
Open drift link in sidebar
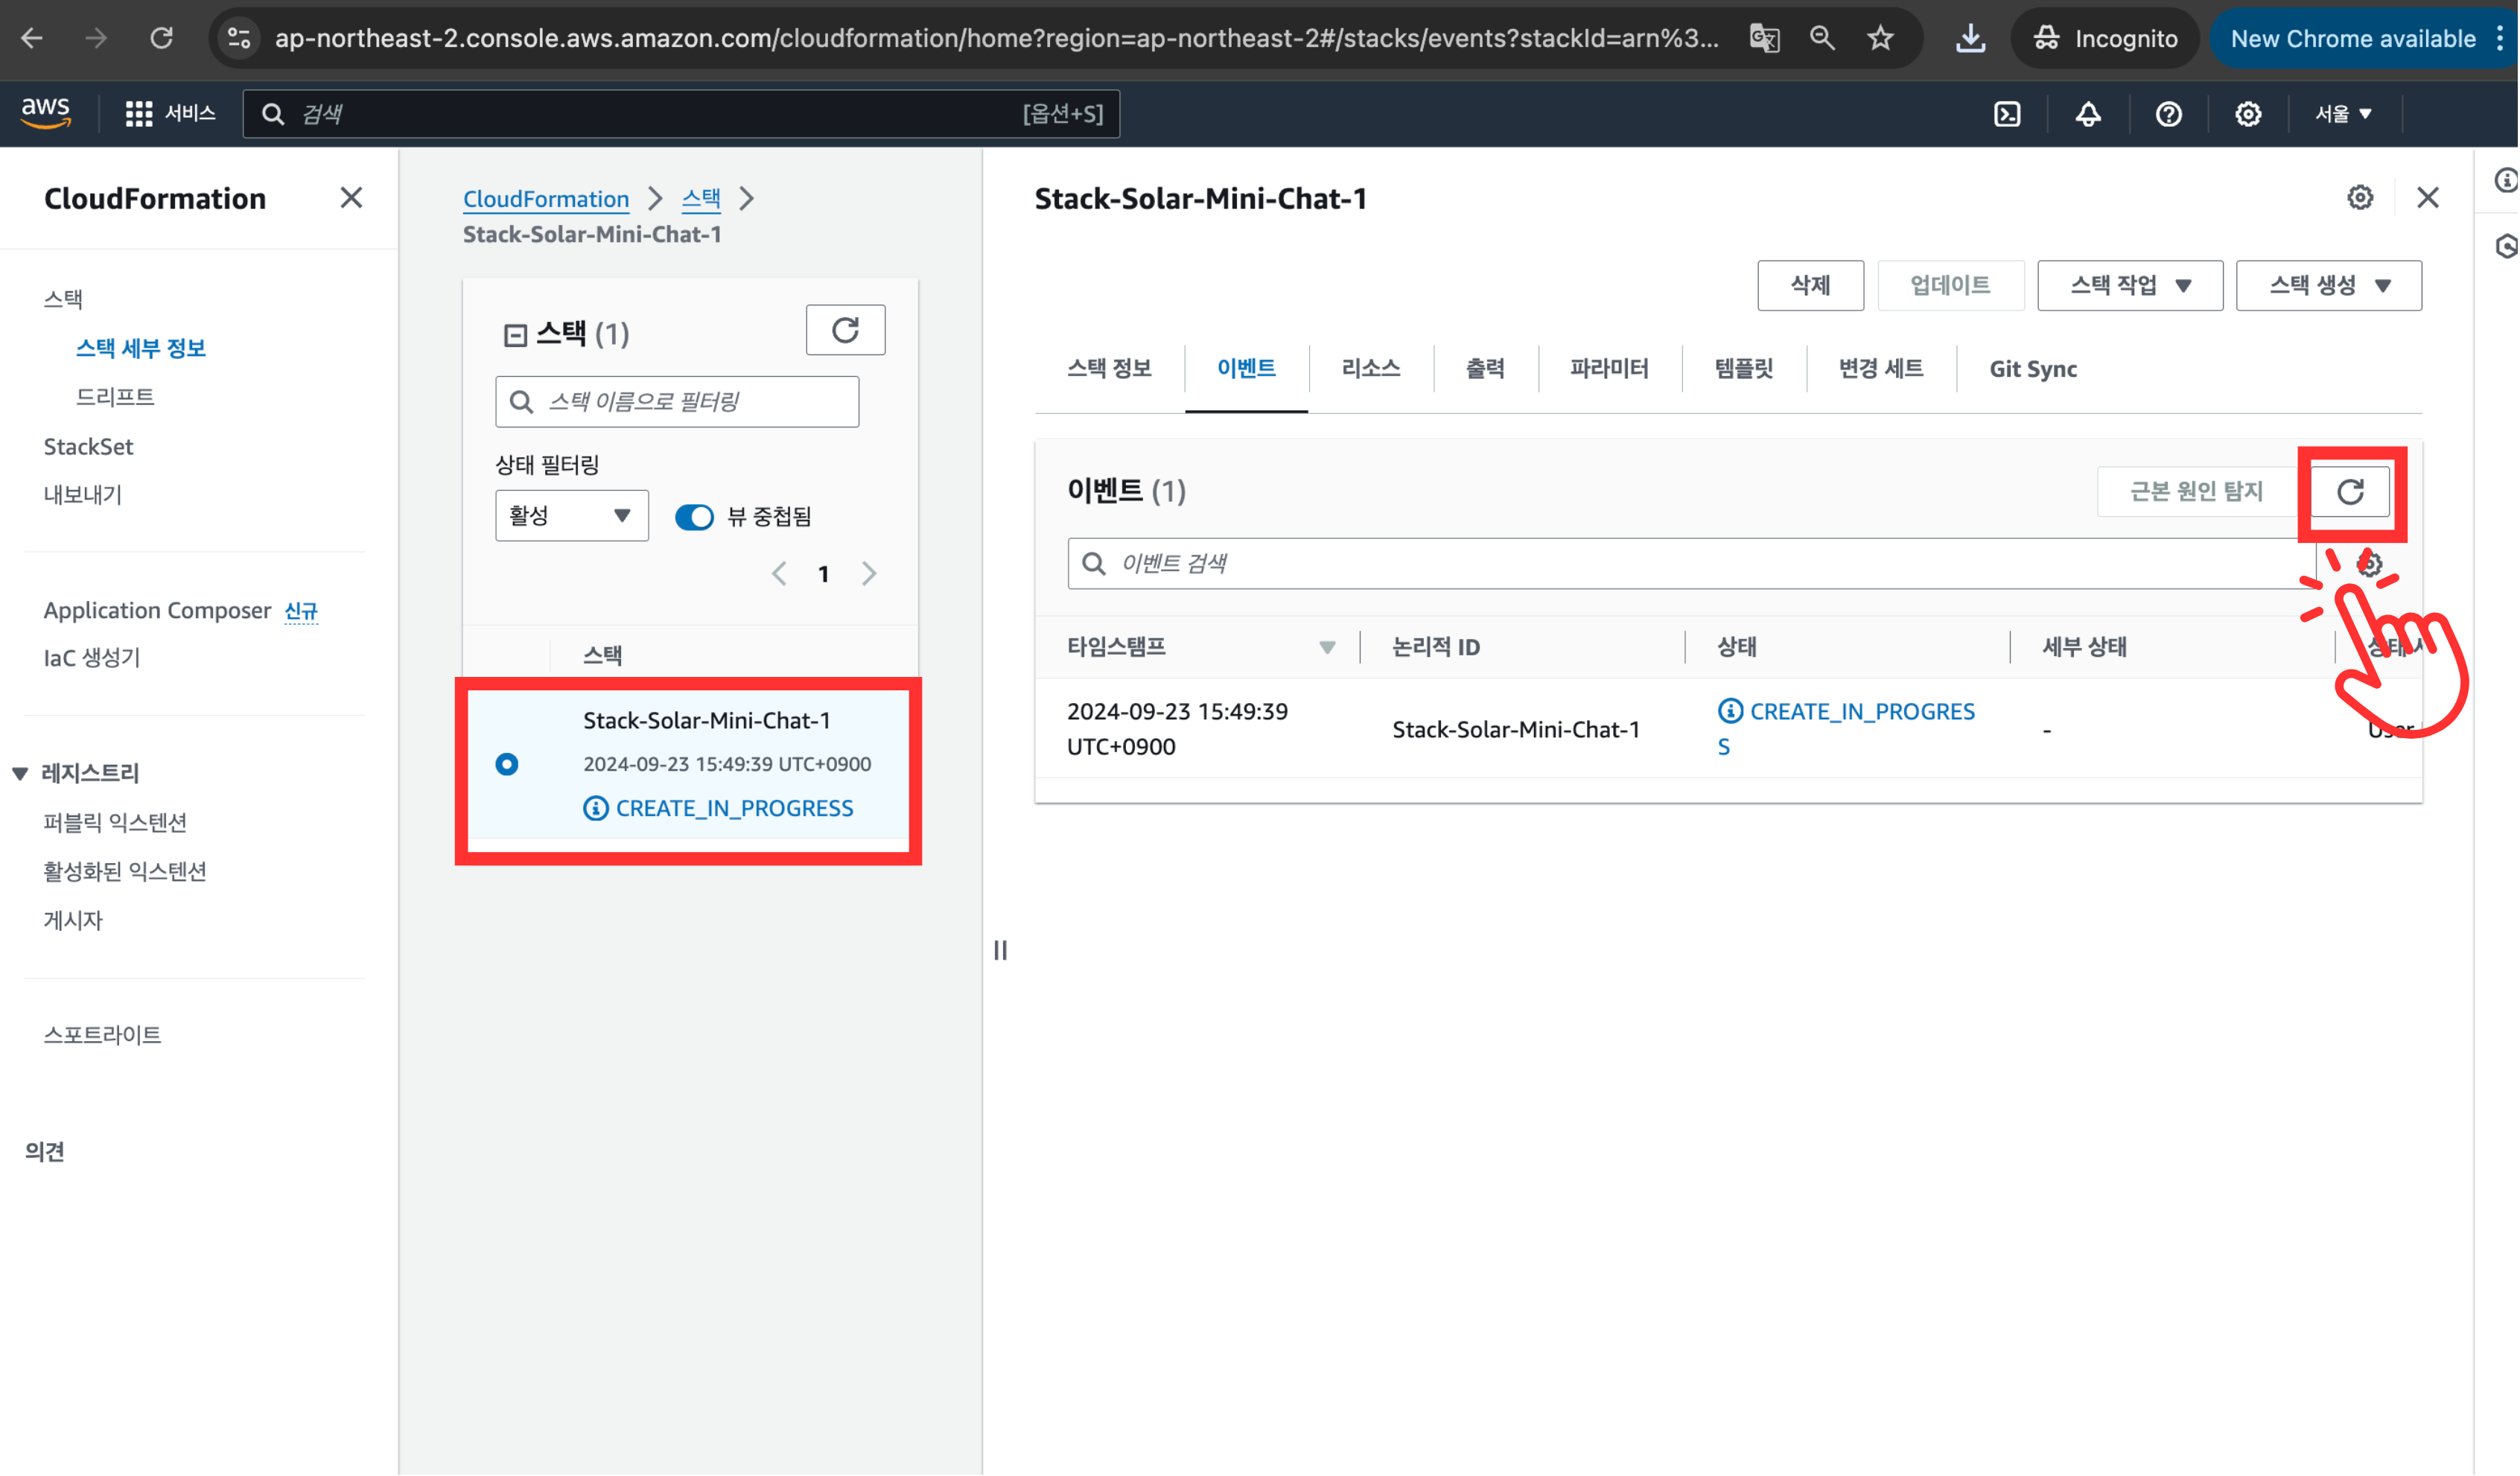point(115,397)
